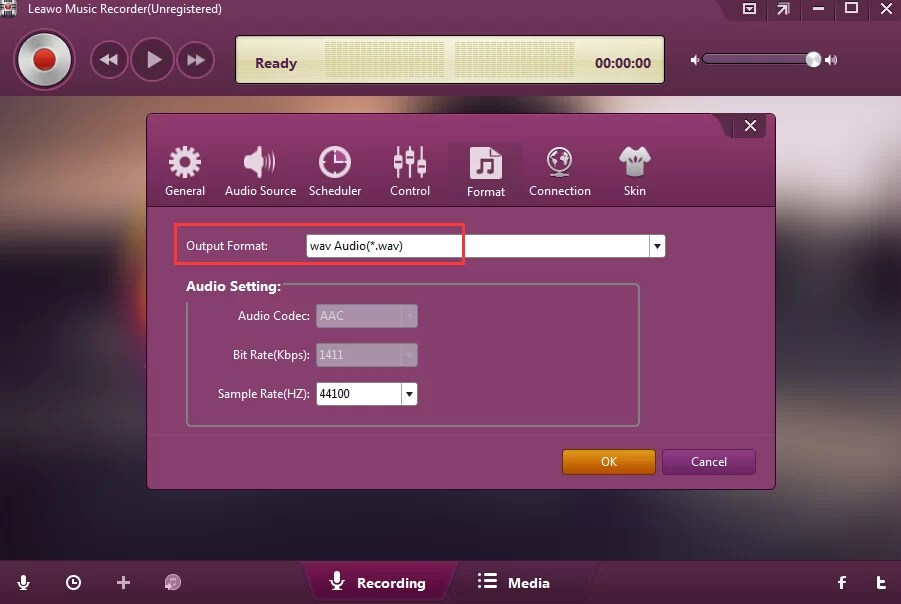901x604 pixels.
Task: Click the Facebook icon at bottom right
Action: 841,582
